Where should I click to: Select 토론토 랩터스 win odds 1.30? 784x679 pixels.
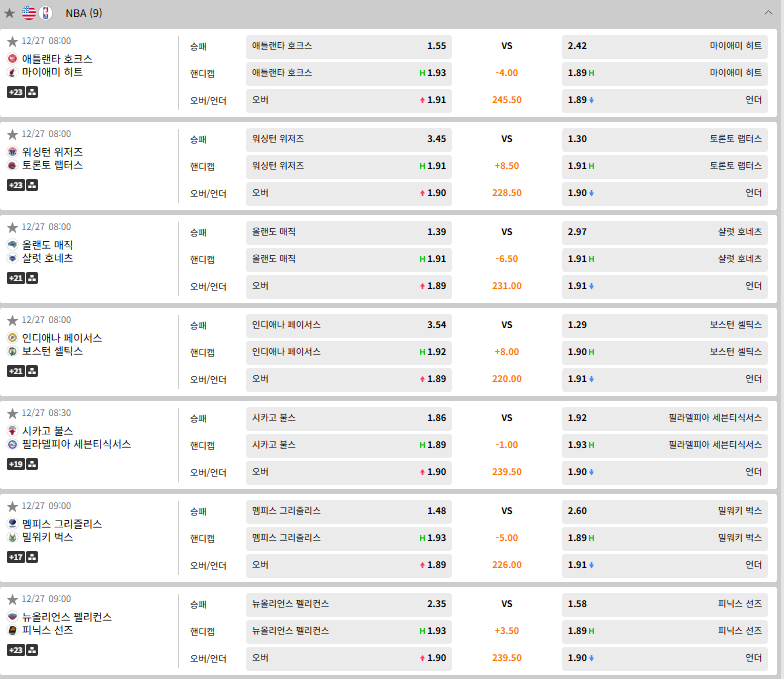click(x=664, y=139)
